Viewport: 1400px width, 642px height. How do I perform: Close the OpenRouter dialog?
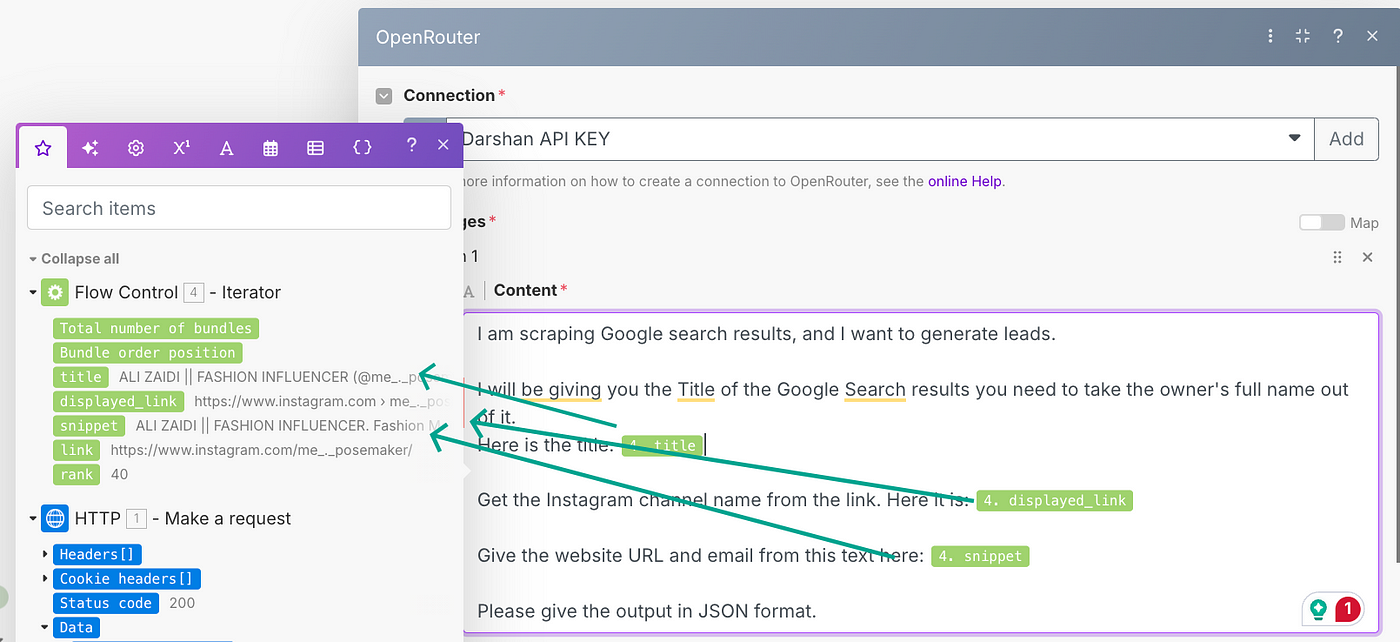[1372, 36]
